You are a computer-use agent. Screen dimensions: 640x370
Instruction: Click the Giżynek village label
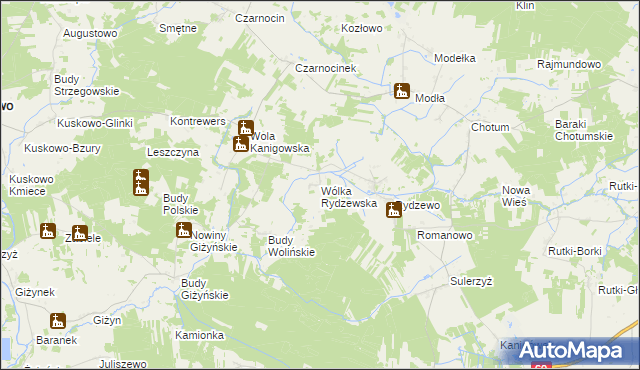(35, 292)
